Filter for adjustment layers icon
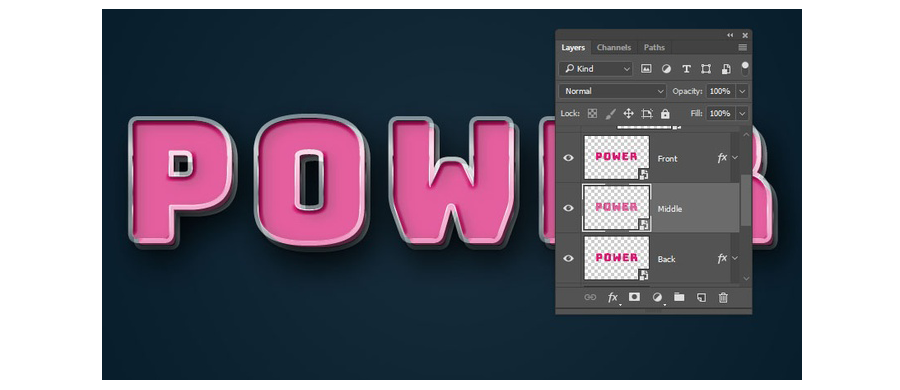This screenshot has width=900, height=390. coord(666,69)
